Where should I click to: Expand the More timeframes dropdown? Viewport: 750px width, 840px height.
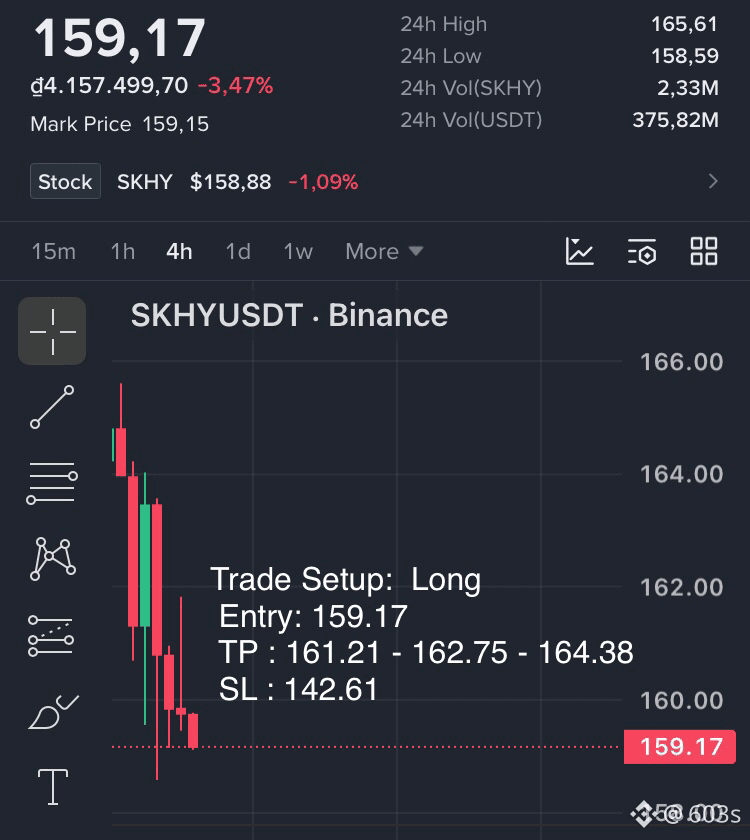pos(384,251)
